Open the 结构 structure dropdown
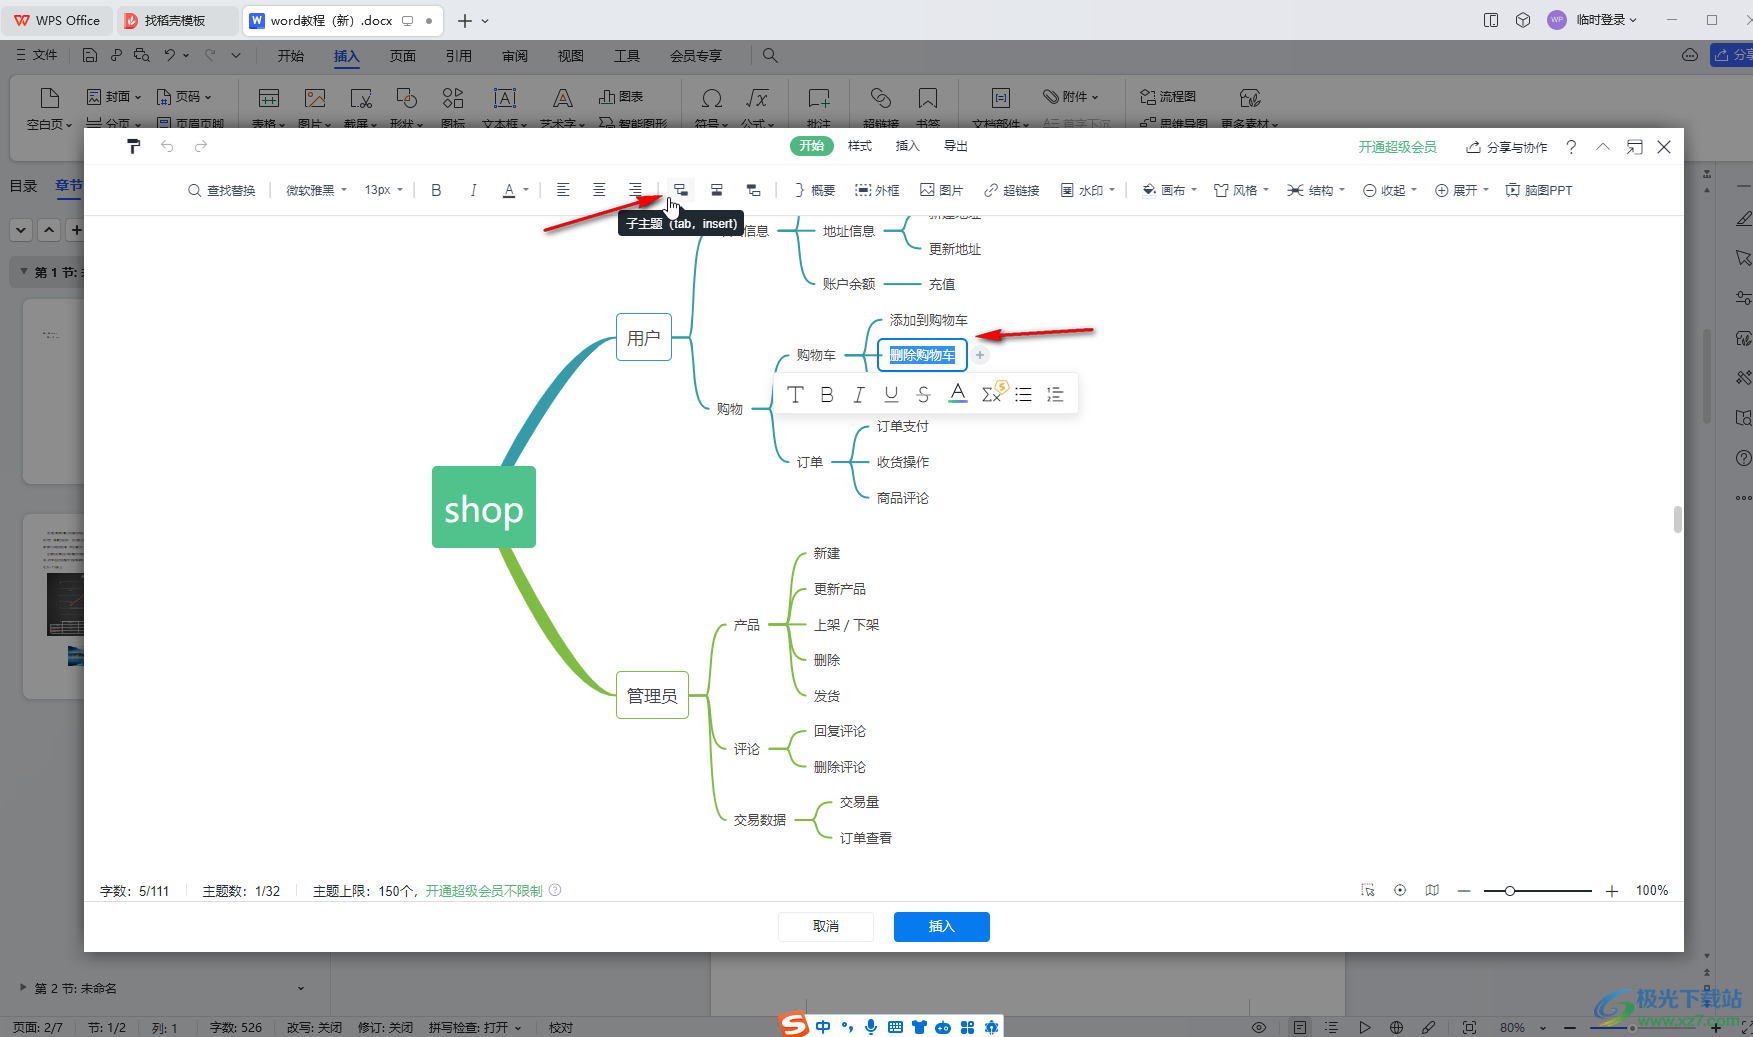This screenshot has height=1037, width=1753. (x=1316, y=190)
